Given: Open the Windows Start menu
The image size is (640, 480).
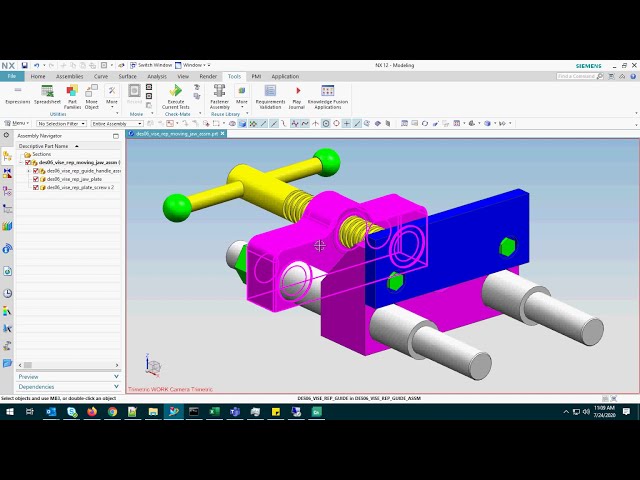Looking at the screenshot, I should tap(10, 412).
